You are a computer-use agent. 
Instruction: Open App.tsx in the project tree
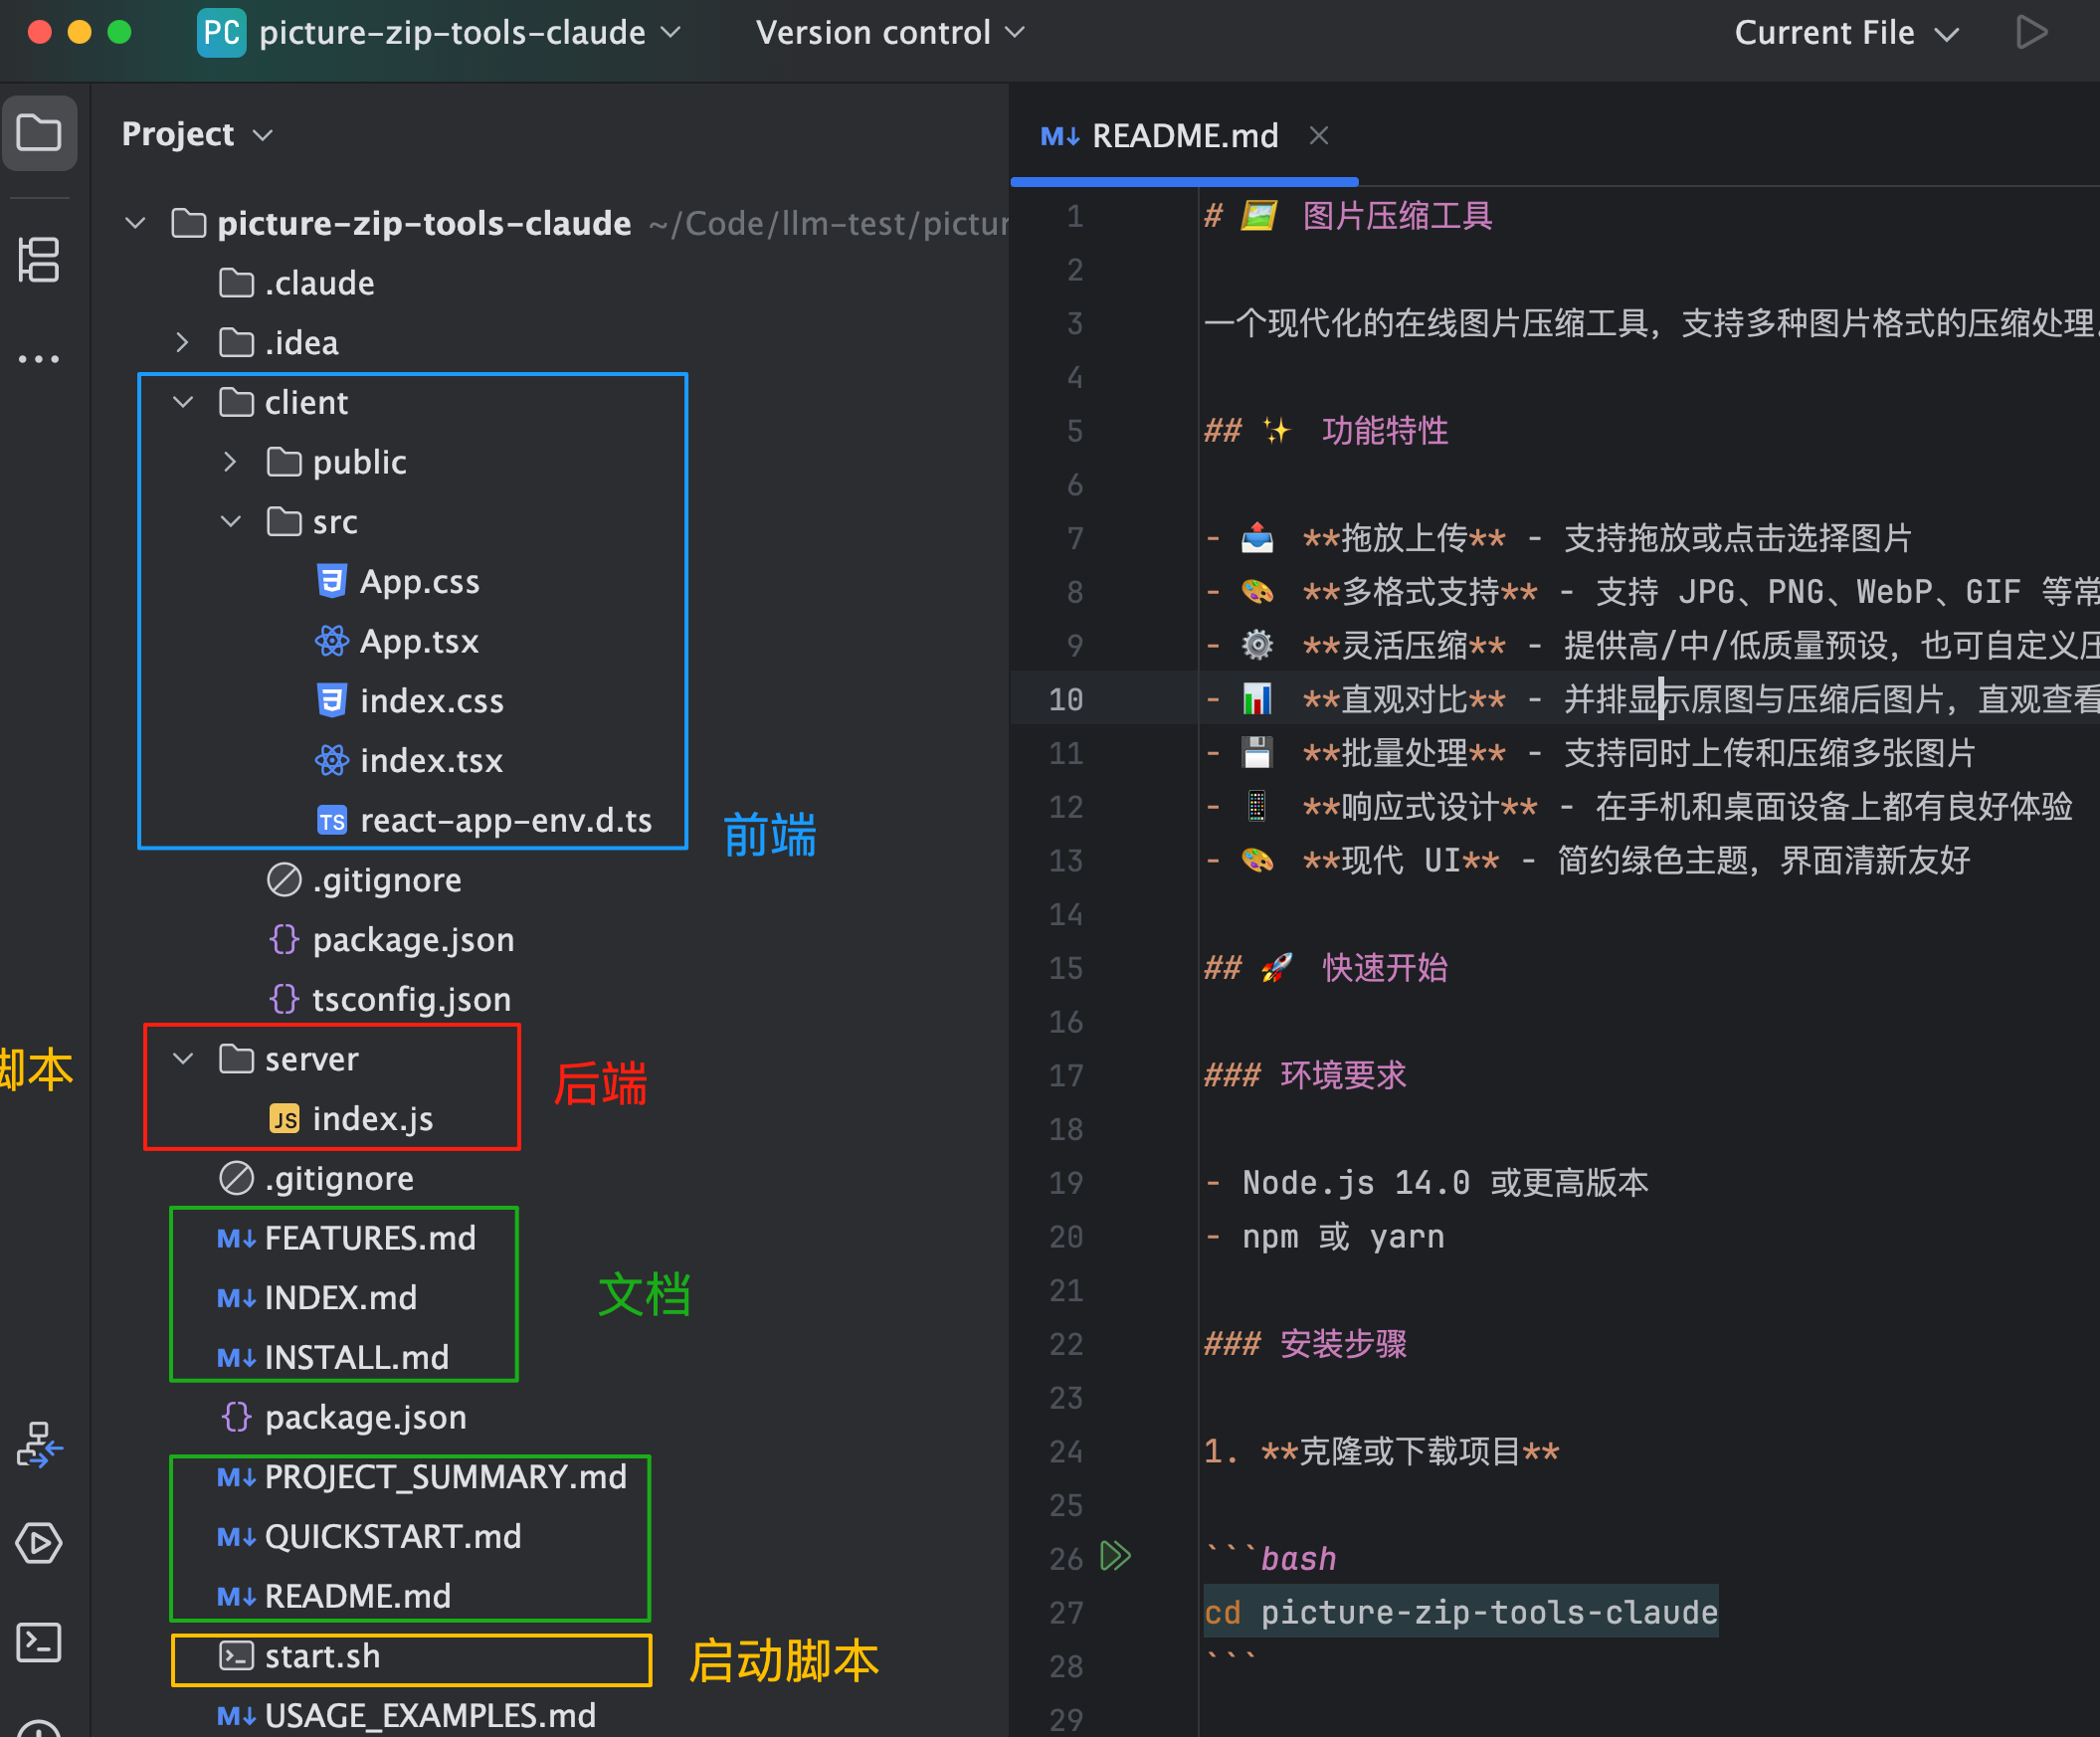coord(419,641)
